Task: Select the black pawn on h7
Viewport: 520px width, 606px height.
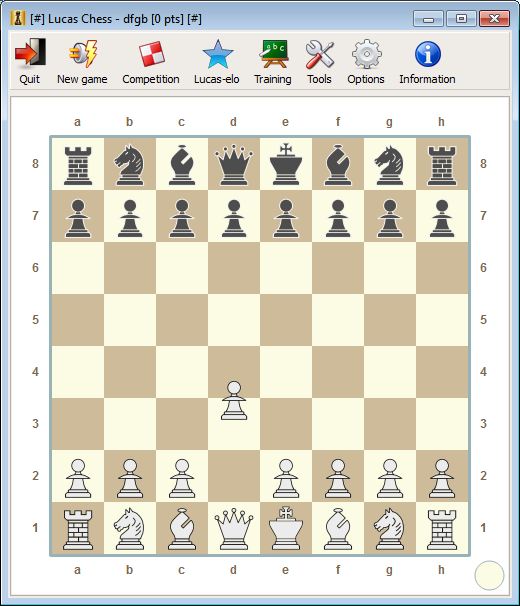Action: (442, 218)
